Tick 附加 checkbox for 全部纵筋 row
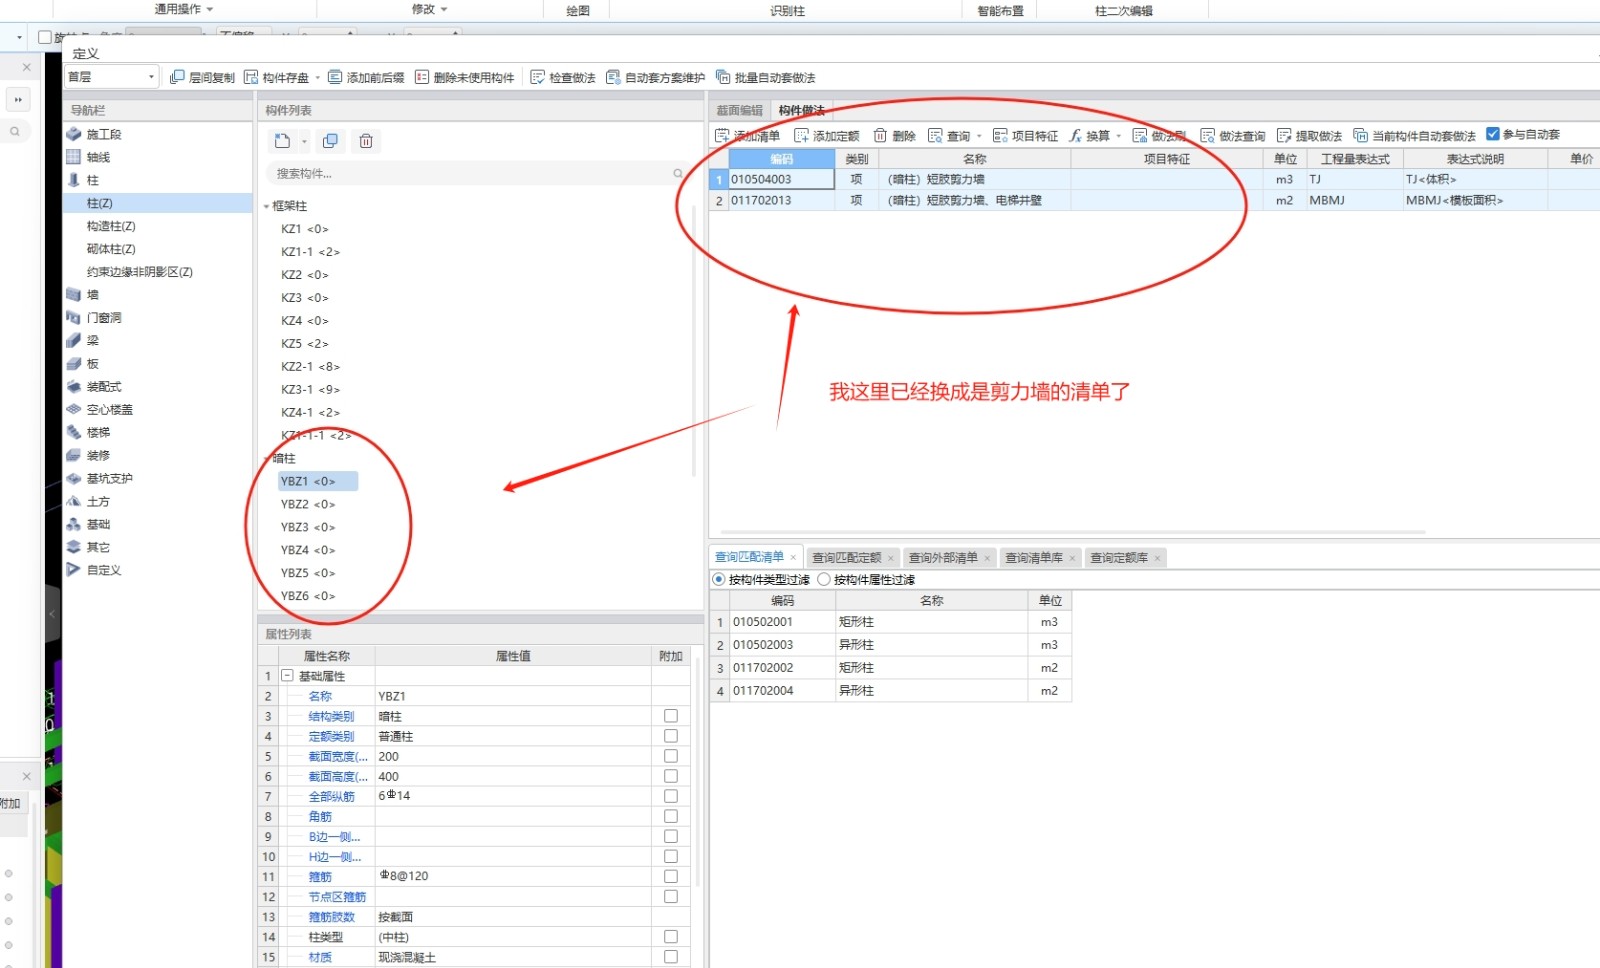 pos(671,796)
